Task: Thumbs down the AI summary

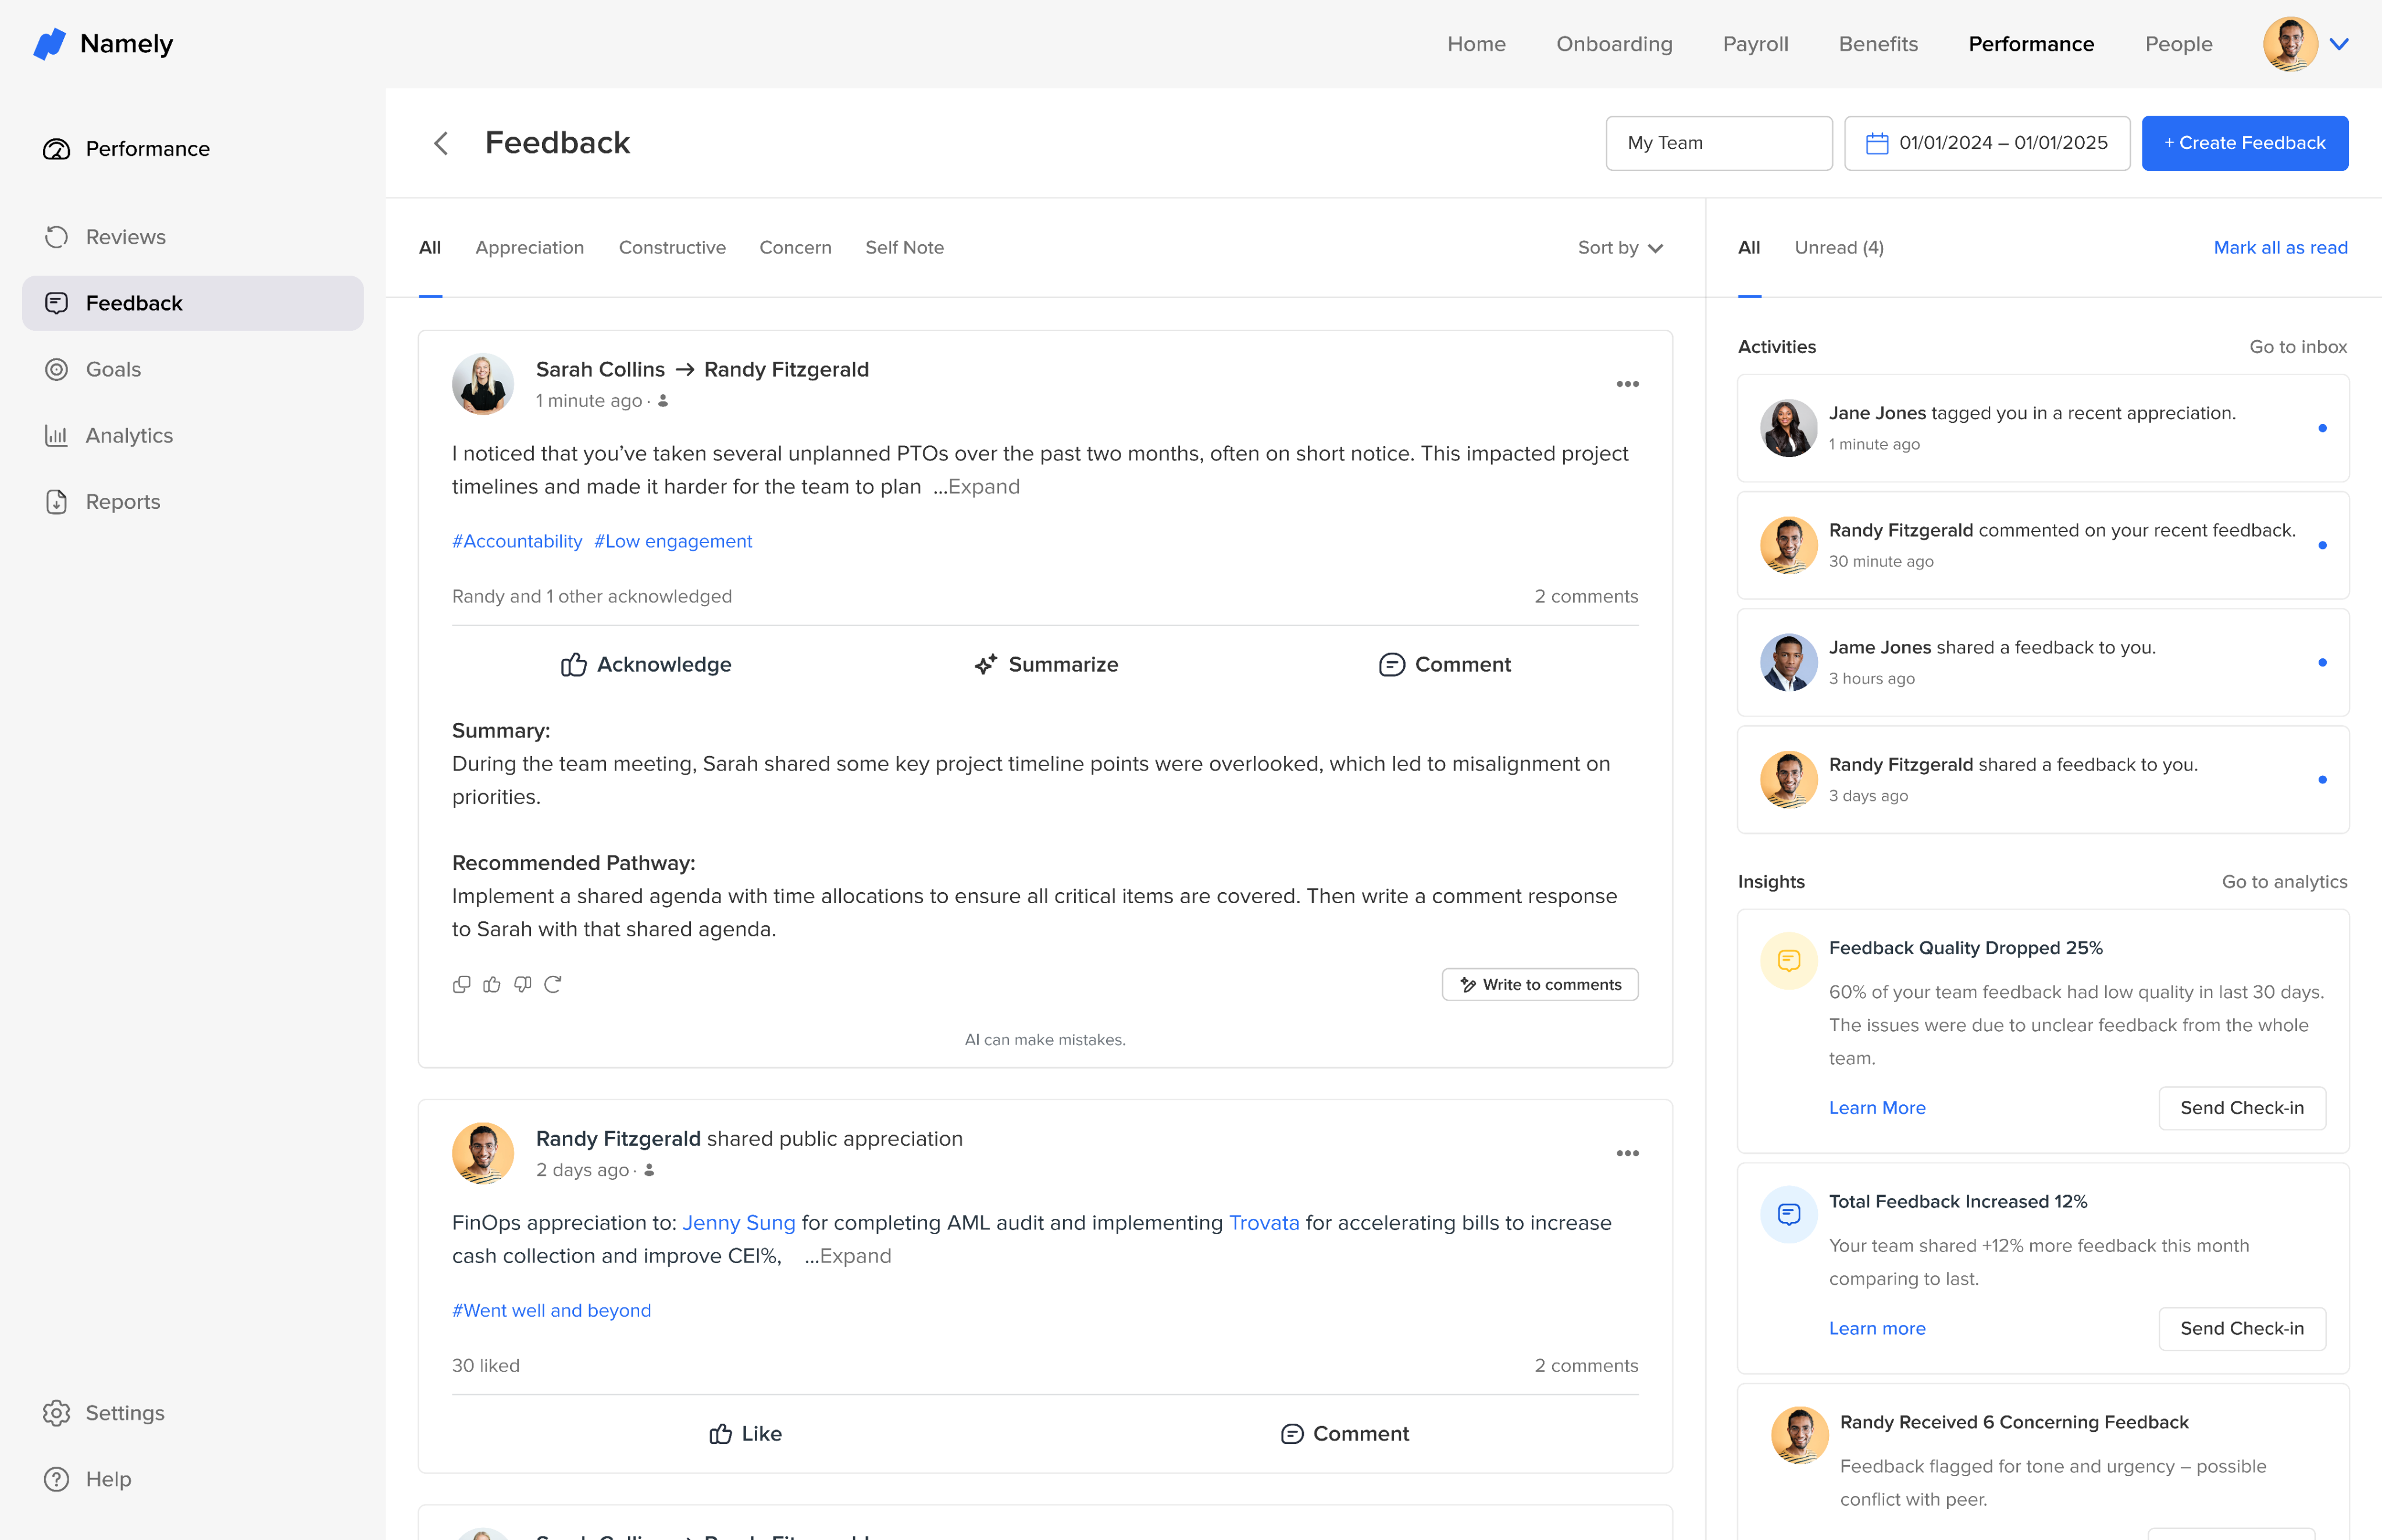Action: point(522,984)
